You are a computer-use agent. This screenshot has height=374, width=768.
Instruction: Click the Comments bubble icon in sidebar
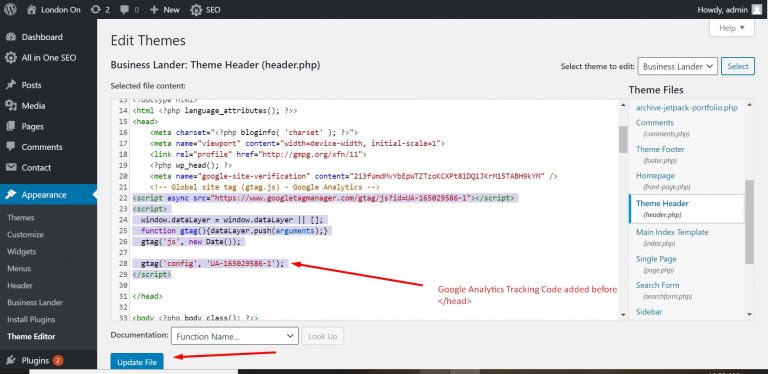pyautogui.click(x=11, y=147)
